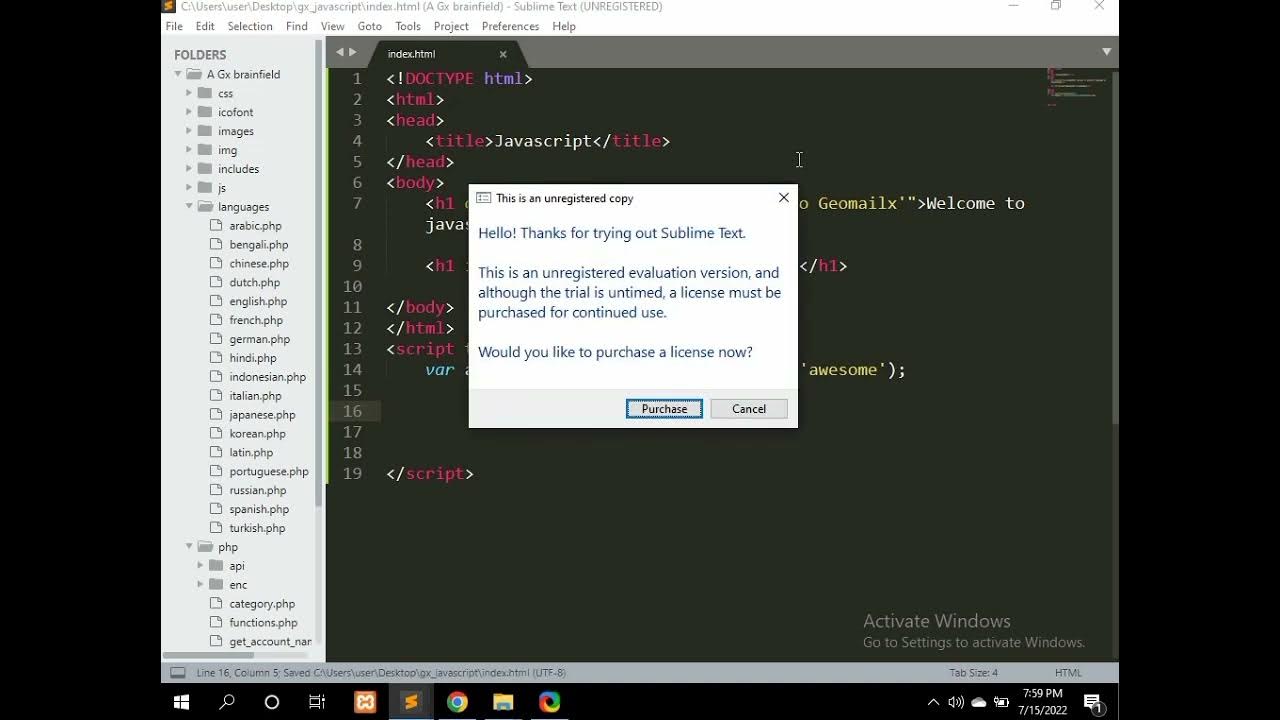
Task: Open portuguese.php file
Action: [x=269, y=472]
